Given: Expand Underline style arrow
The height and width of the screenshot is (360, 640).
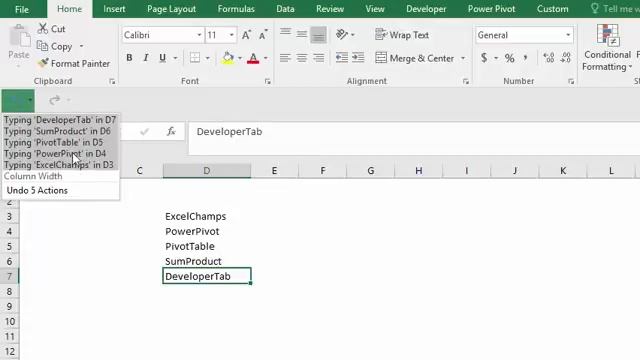Looking at the screenshot, I should click(176, 58).
